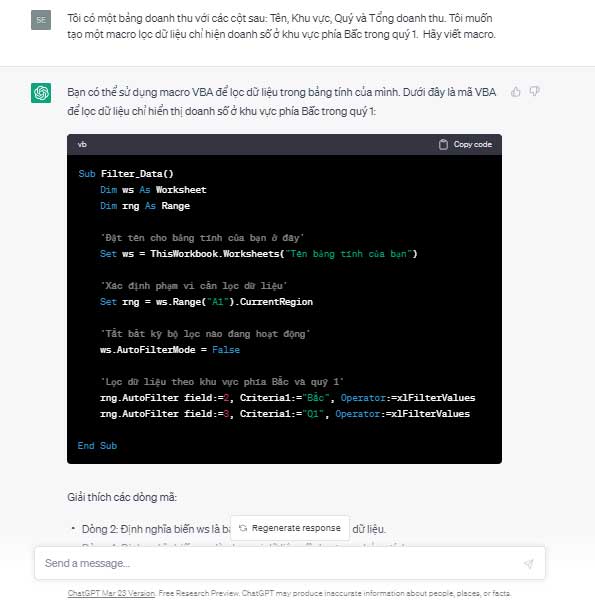Click the AutoFilter field:=3 "Q1" criteria line
This screenshot has height=611, width=595.
(285, 414)
